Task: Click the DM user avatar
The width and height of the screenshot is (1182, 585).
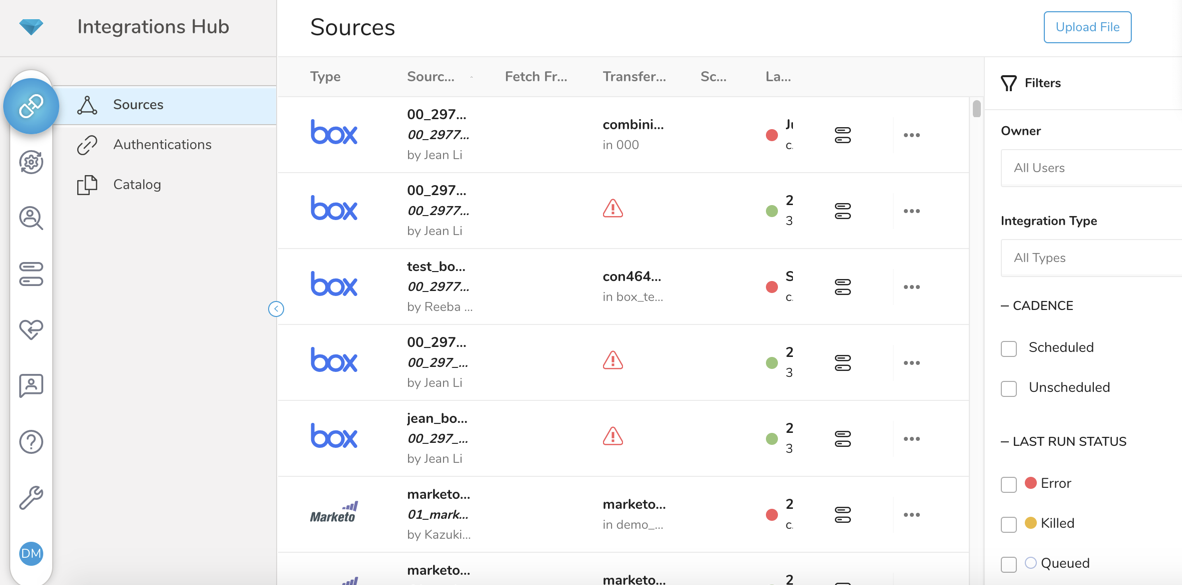Action: [31, 553]
